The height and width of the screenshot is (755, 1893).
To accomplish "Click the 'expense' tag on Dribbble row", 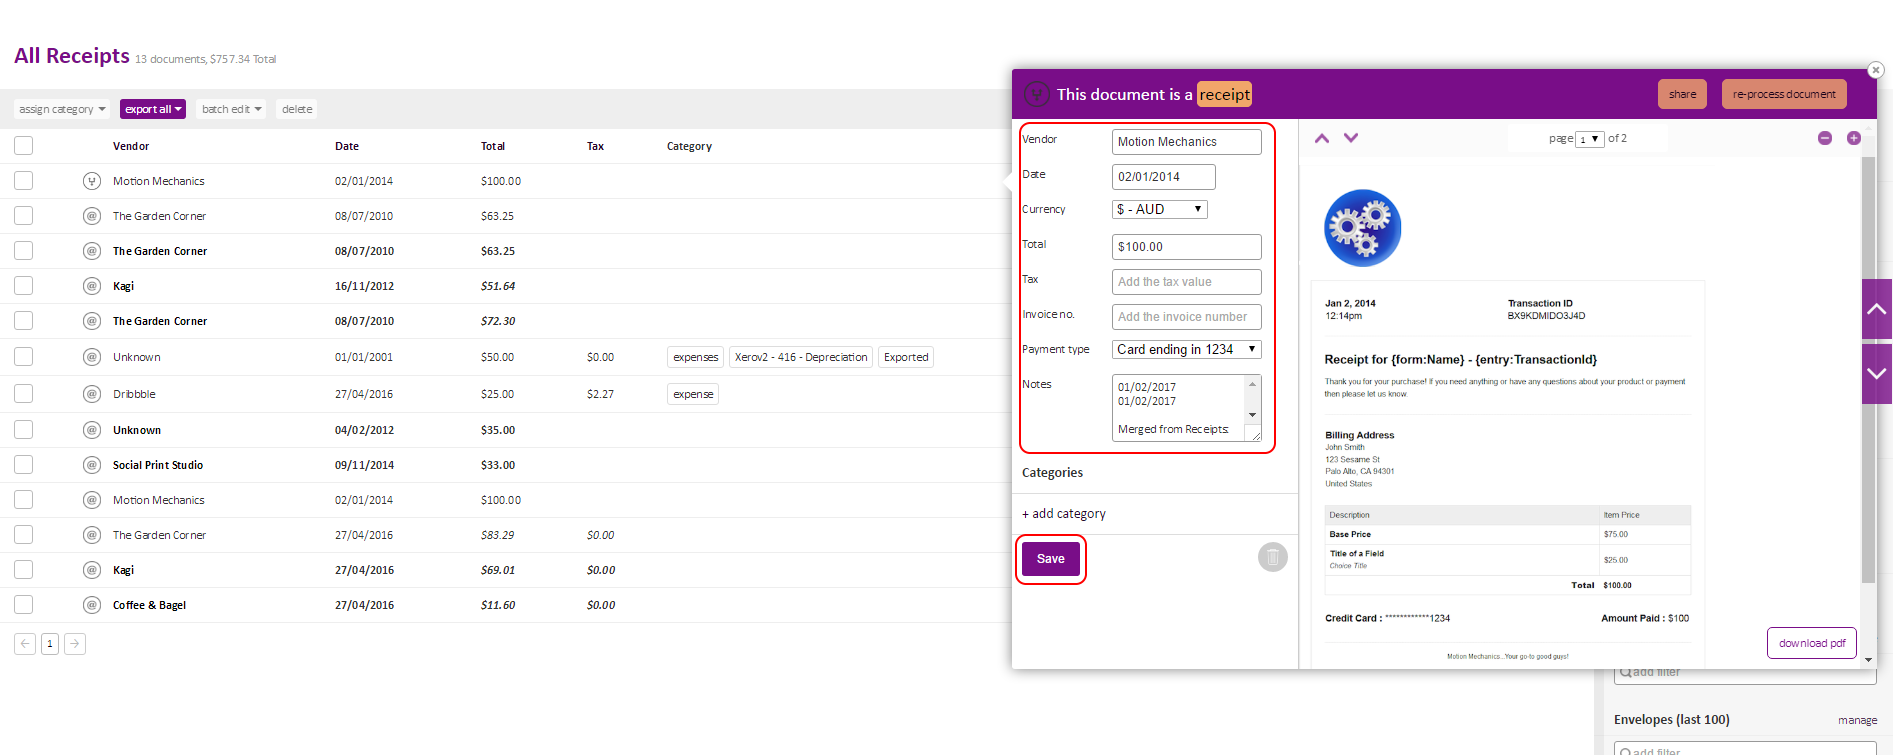I will coord(693,394).
